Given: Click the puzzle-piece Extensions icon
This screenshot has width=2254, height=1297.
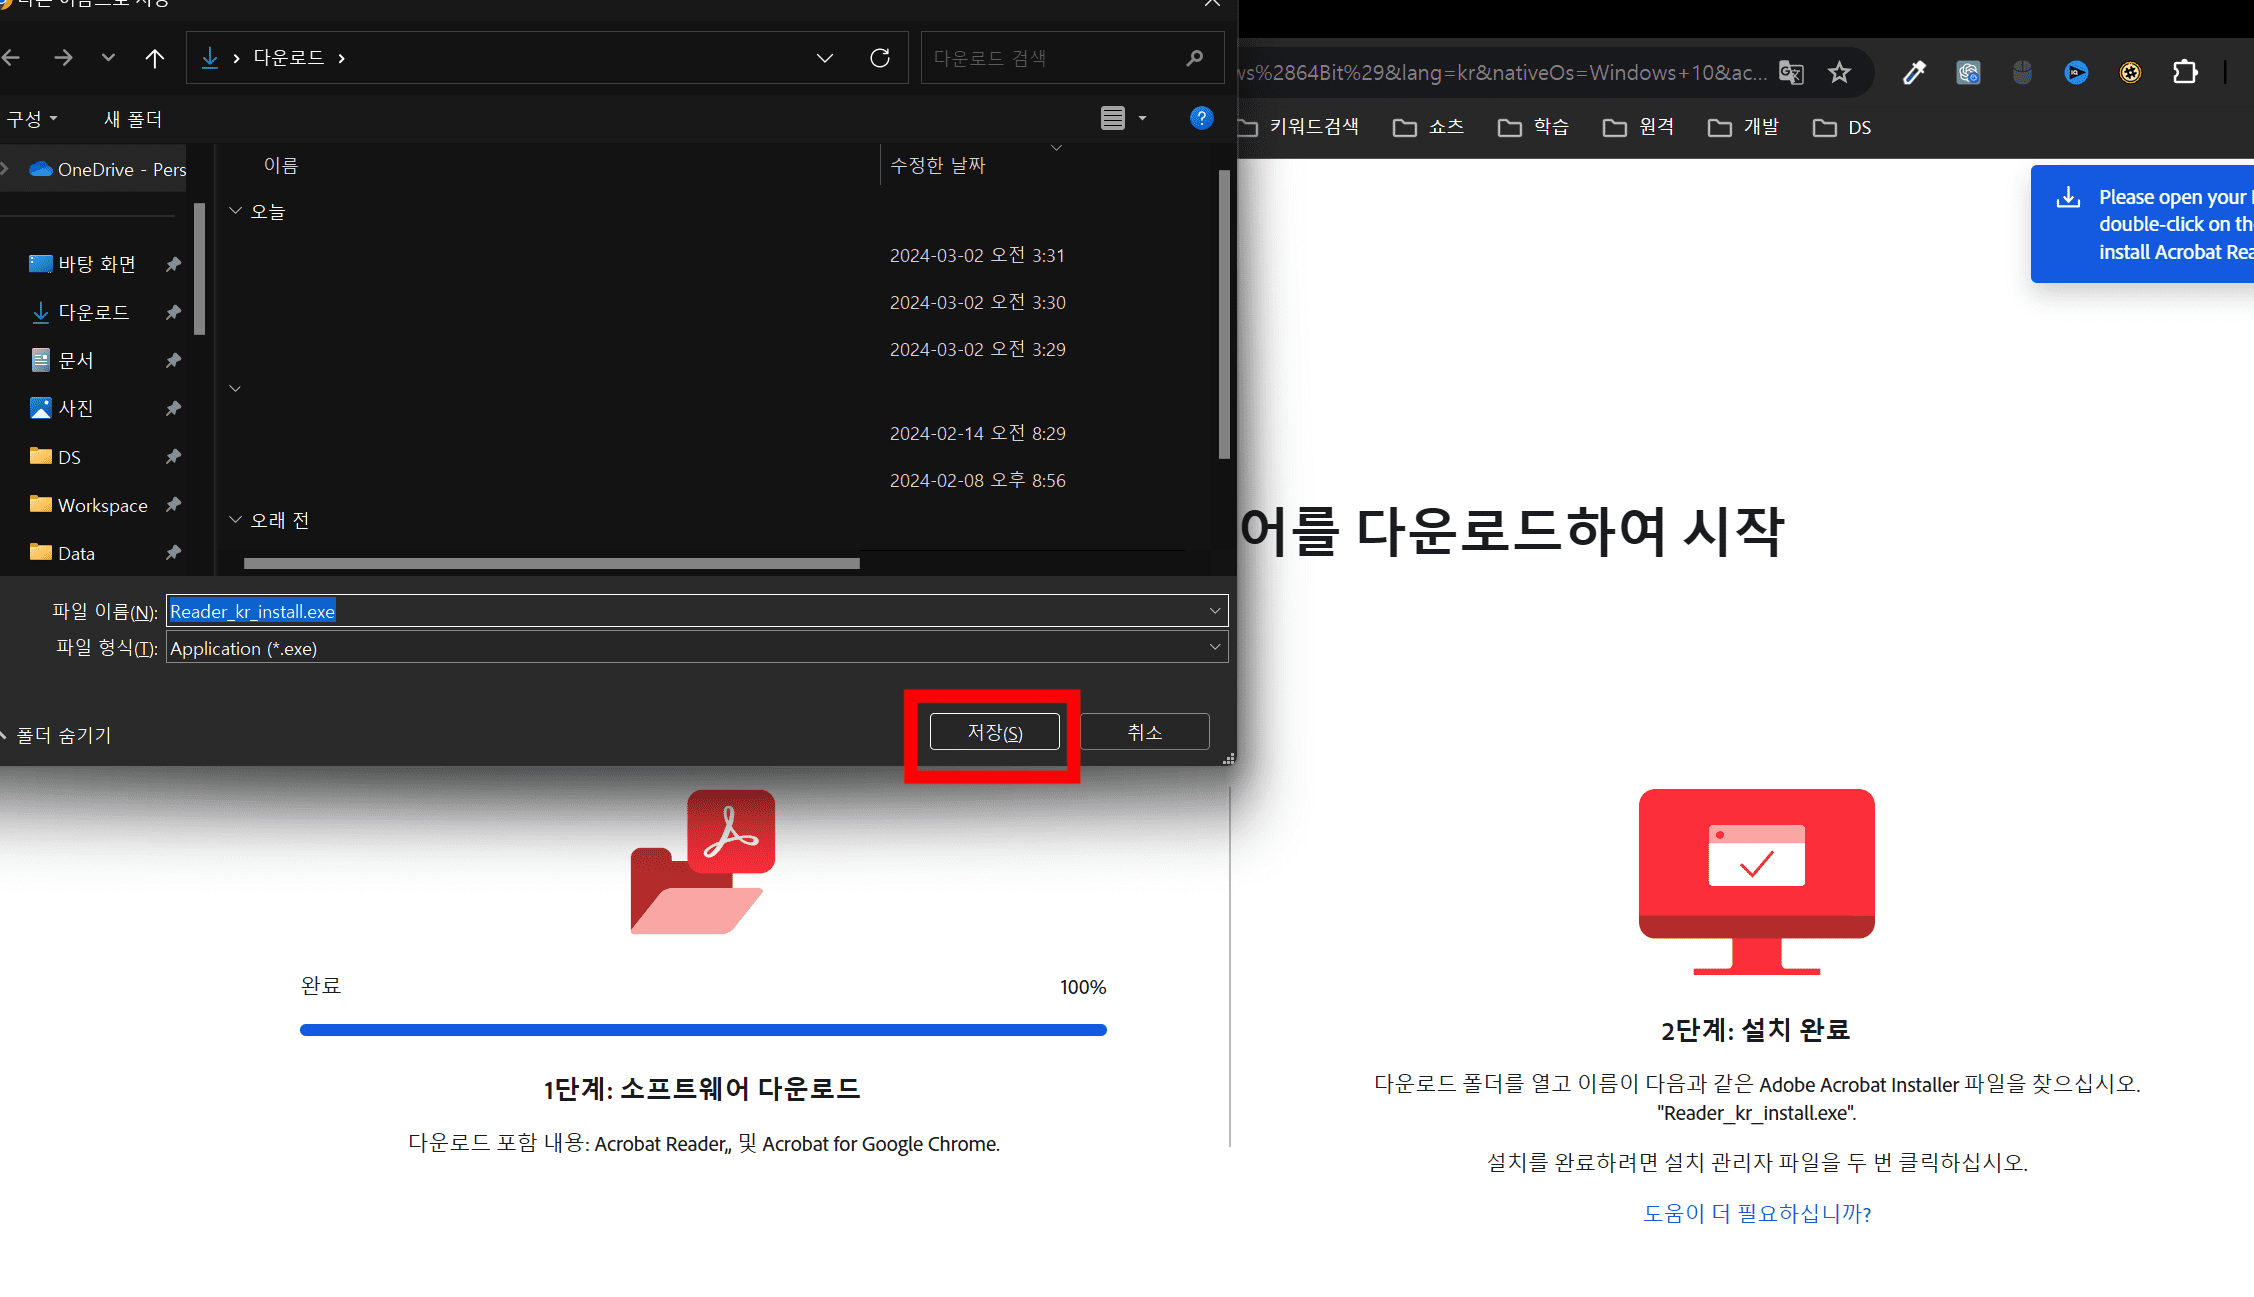Looking at the screenshot, I should 2185,72.
